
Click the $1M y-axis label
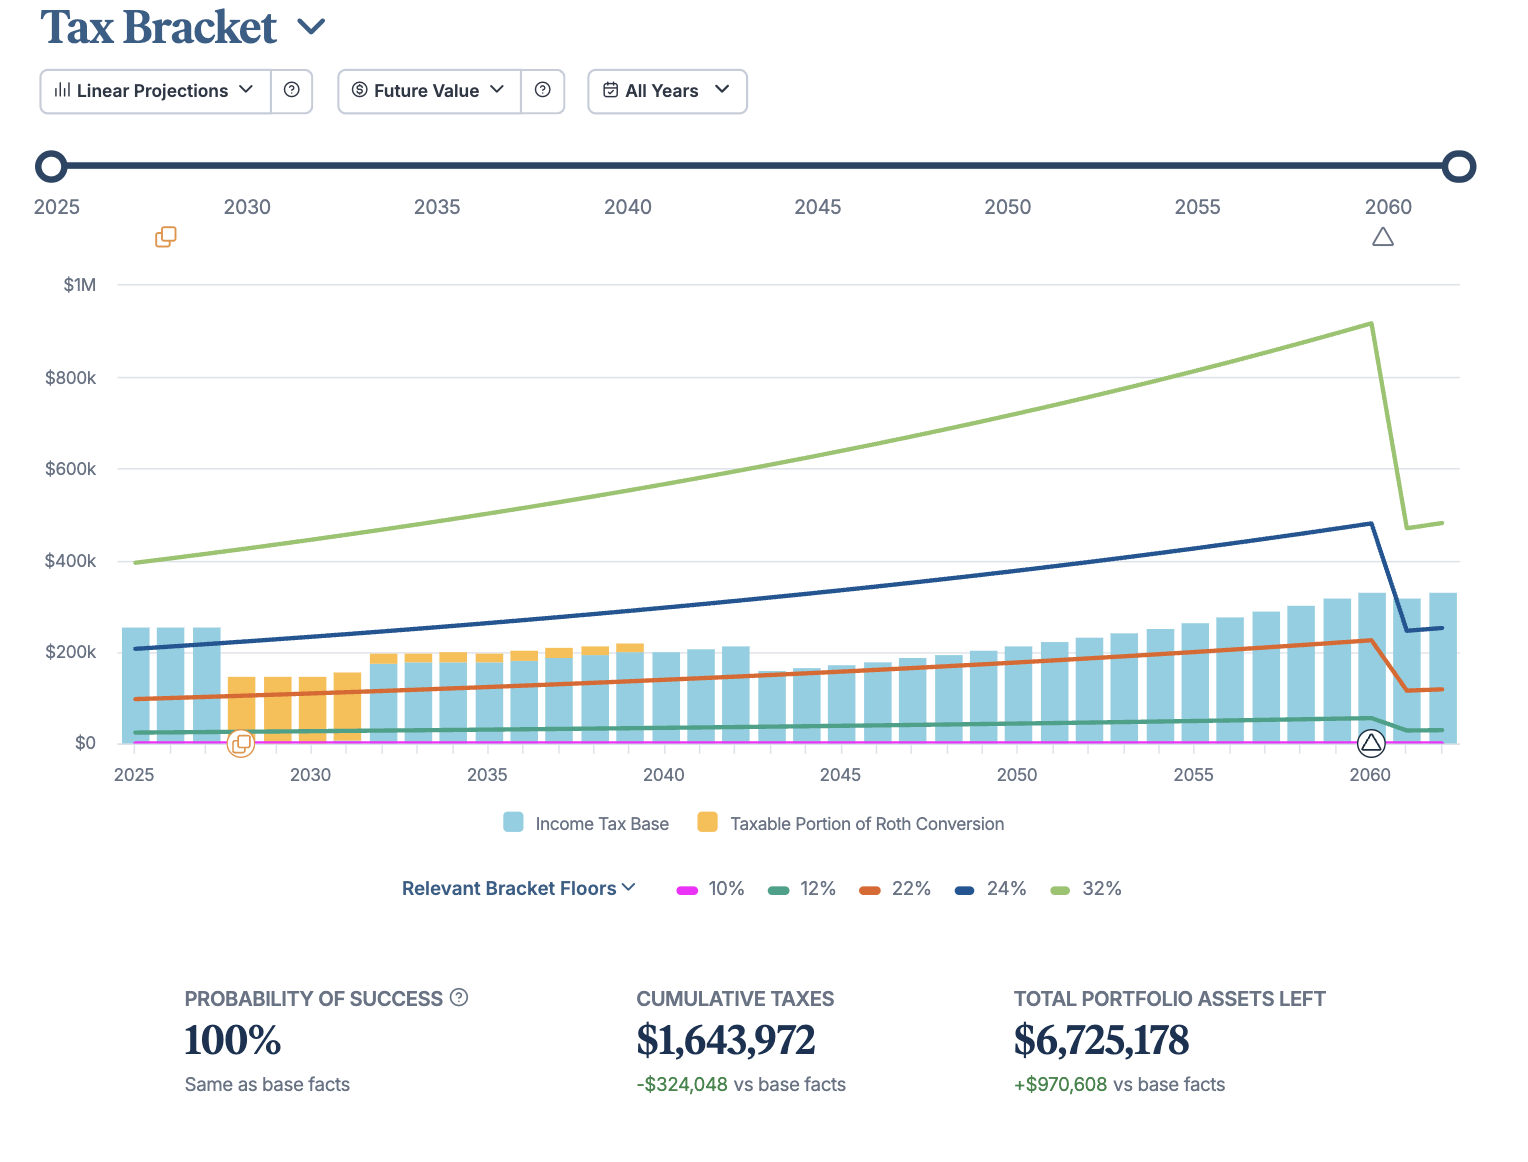point(80,285)
